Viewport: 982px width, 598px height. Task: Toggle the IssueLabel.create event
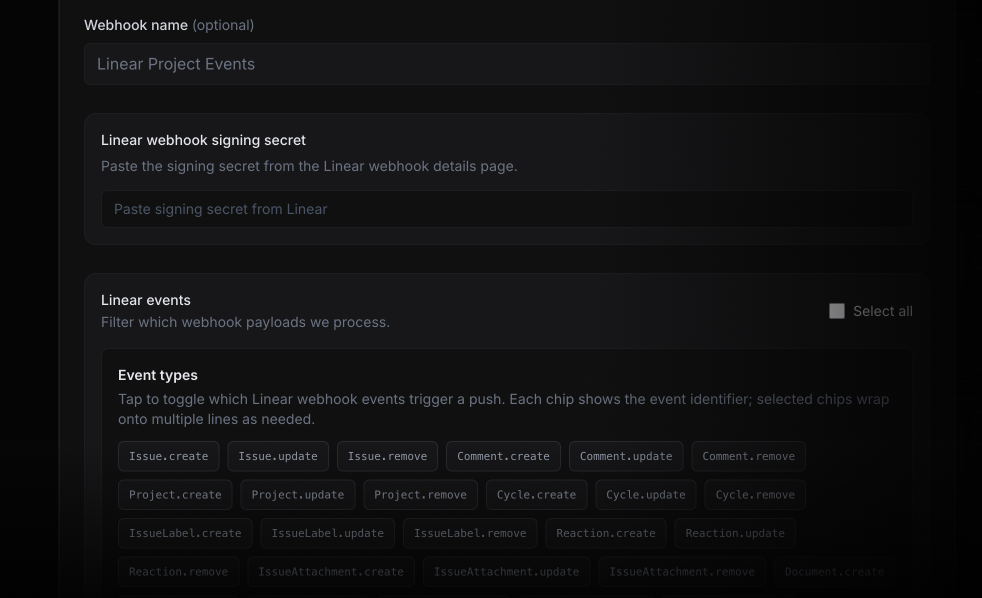point(185,533)
